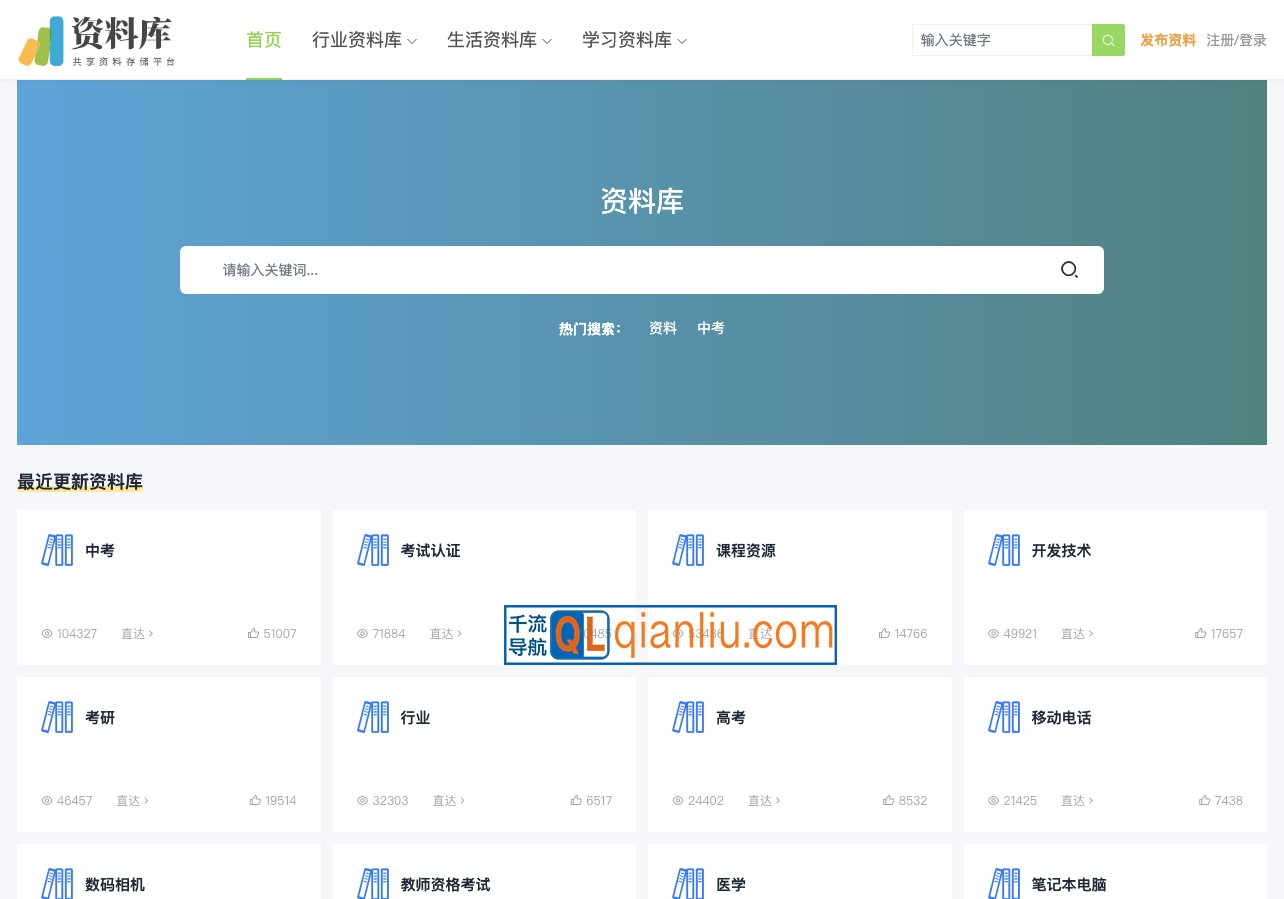This screenshot has height=899, width=1284.
Task: Click the 资料库 logo in top left
Action: (x=97, y=42)
